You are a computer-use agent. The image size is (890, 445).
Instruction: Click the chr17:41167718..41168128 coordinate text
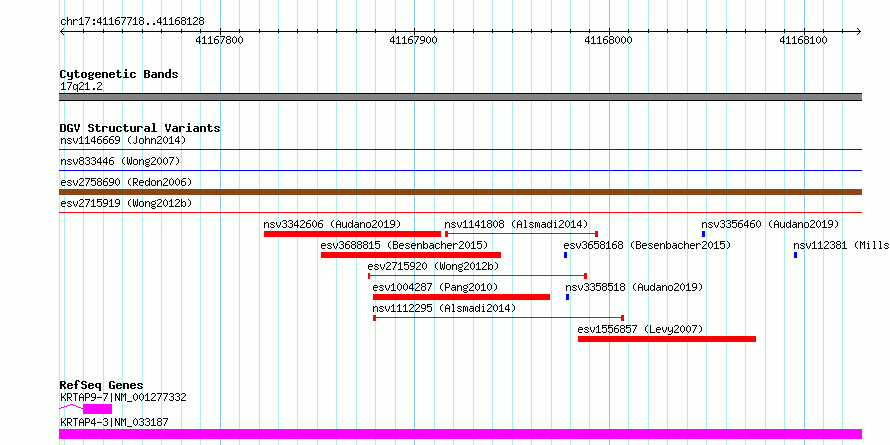pos(132,22)
